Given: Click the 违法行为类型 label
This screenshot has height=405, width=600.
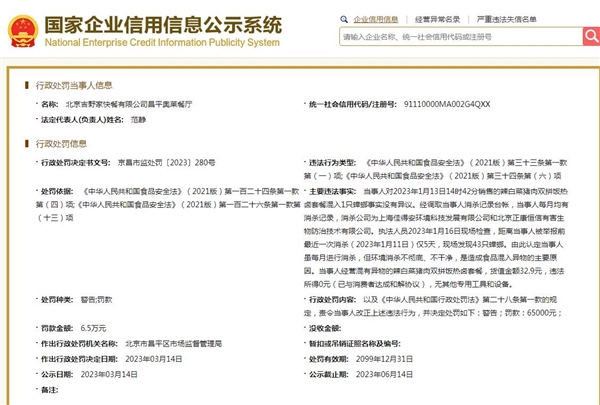Looking at the screenshot, I should pyautogui.click(x=333, y=163).
